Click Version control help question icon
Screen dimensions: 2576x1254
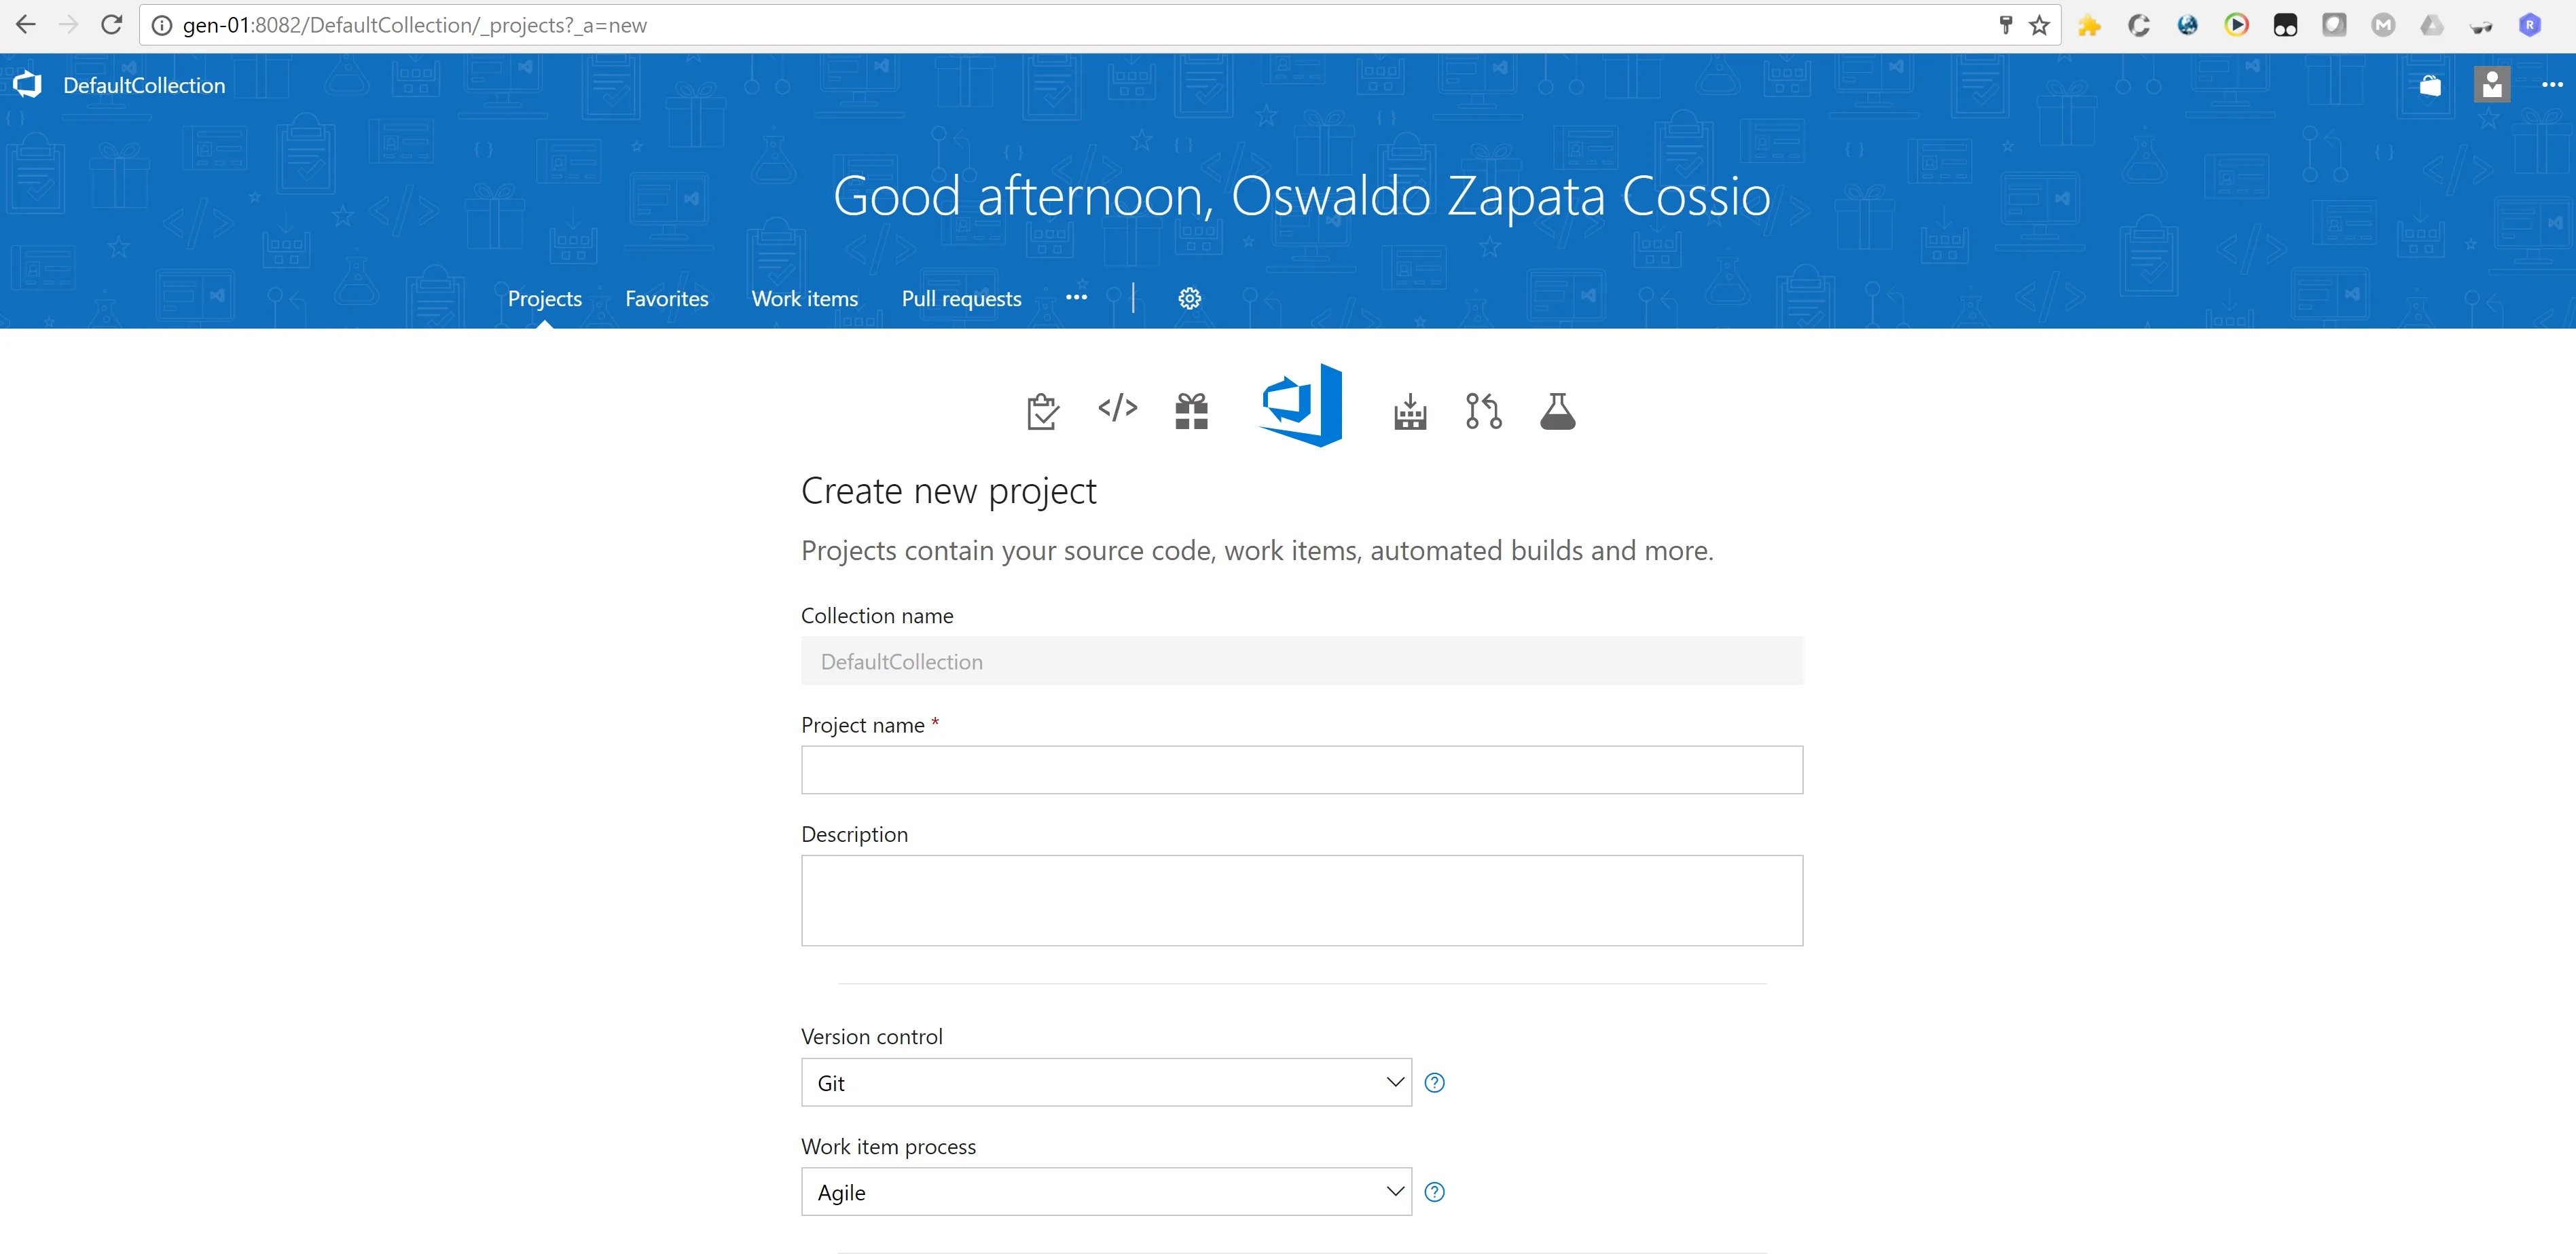click(x=1434, y=1082)
